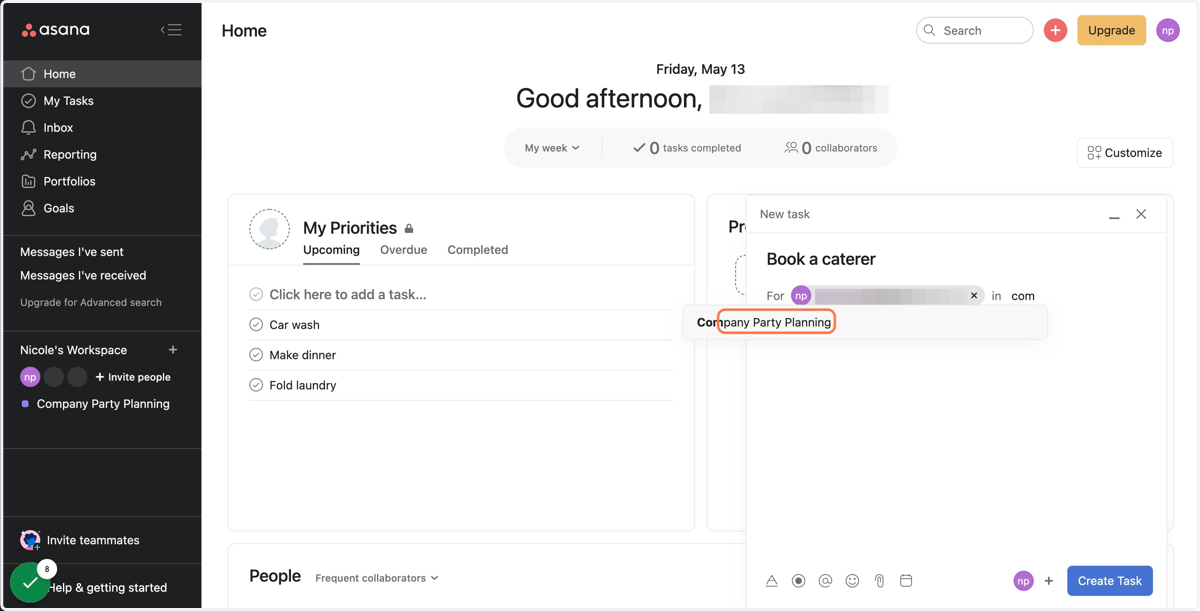Open Inbox from the sidebar
The image size is (1200, 611).
tap(101, 128)
